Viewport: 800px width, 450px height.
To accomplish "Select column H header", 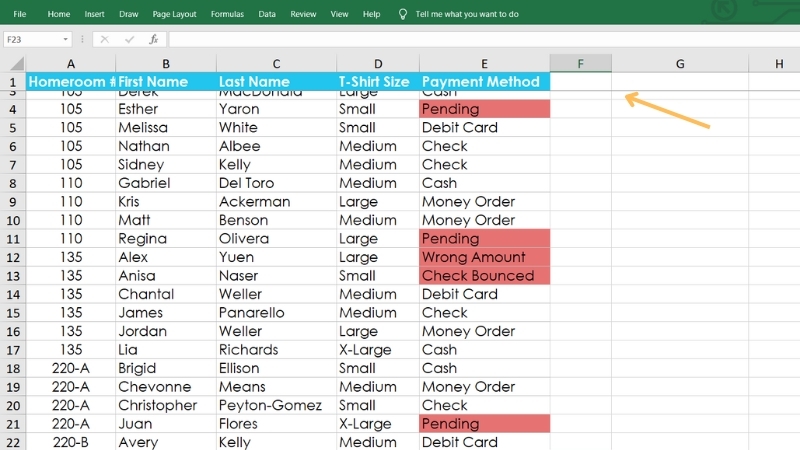I will click(774, 64).
